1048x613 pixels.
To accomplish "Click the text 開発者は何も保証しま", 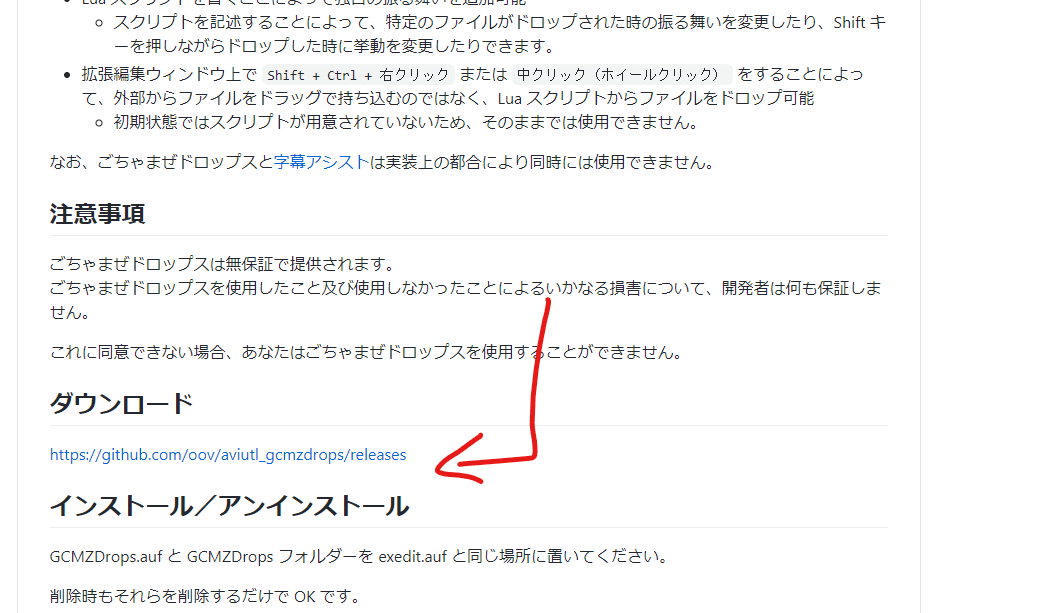I will click(801, 288).
